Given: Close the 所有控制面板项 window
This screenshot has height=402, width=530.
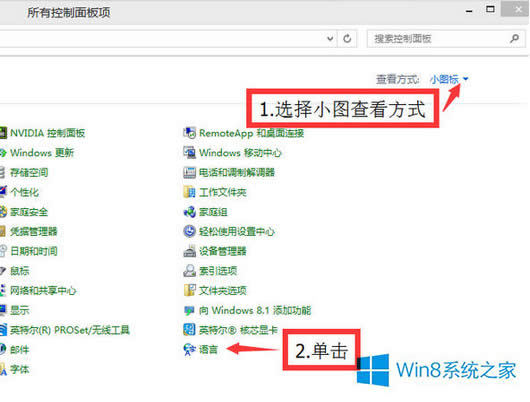Looking at the screenshot, I should click(x=515, y=9).
